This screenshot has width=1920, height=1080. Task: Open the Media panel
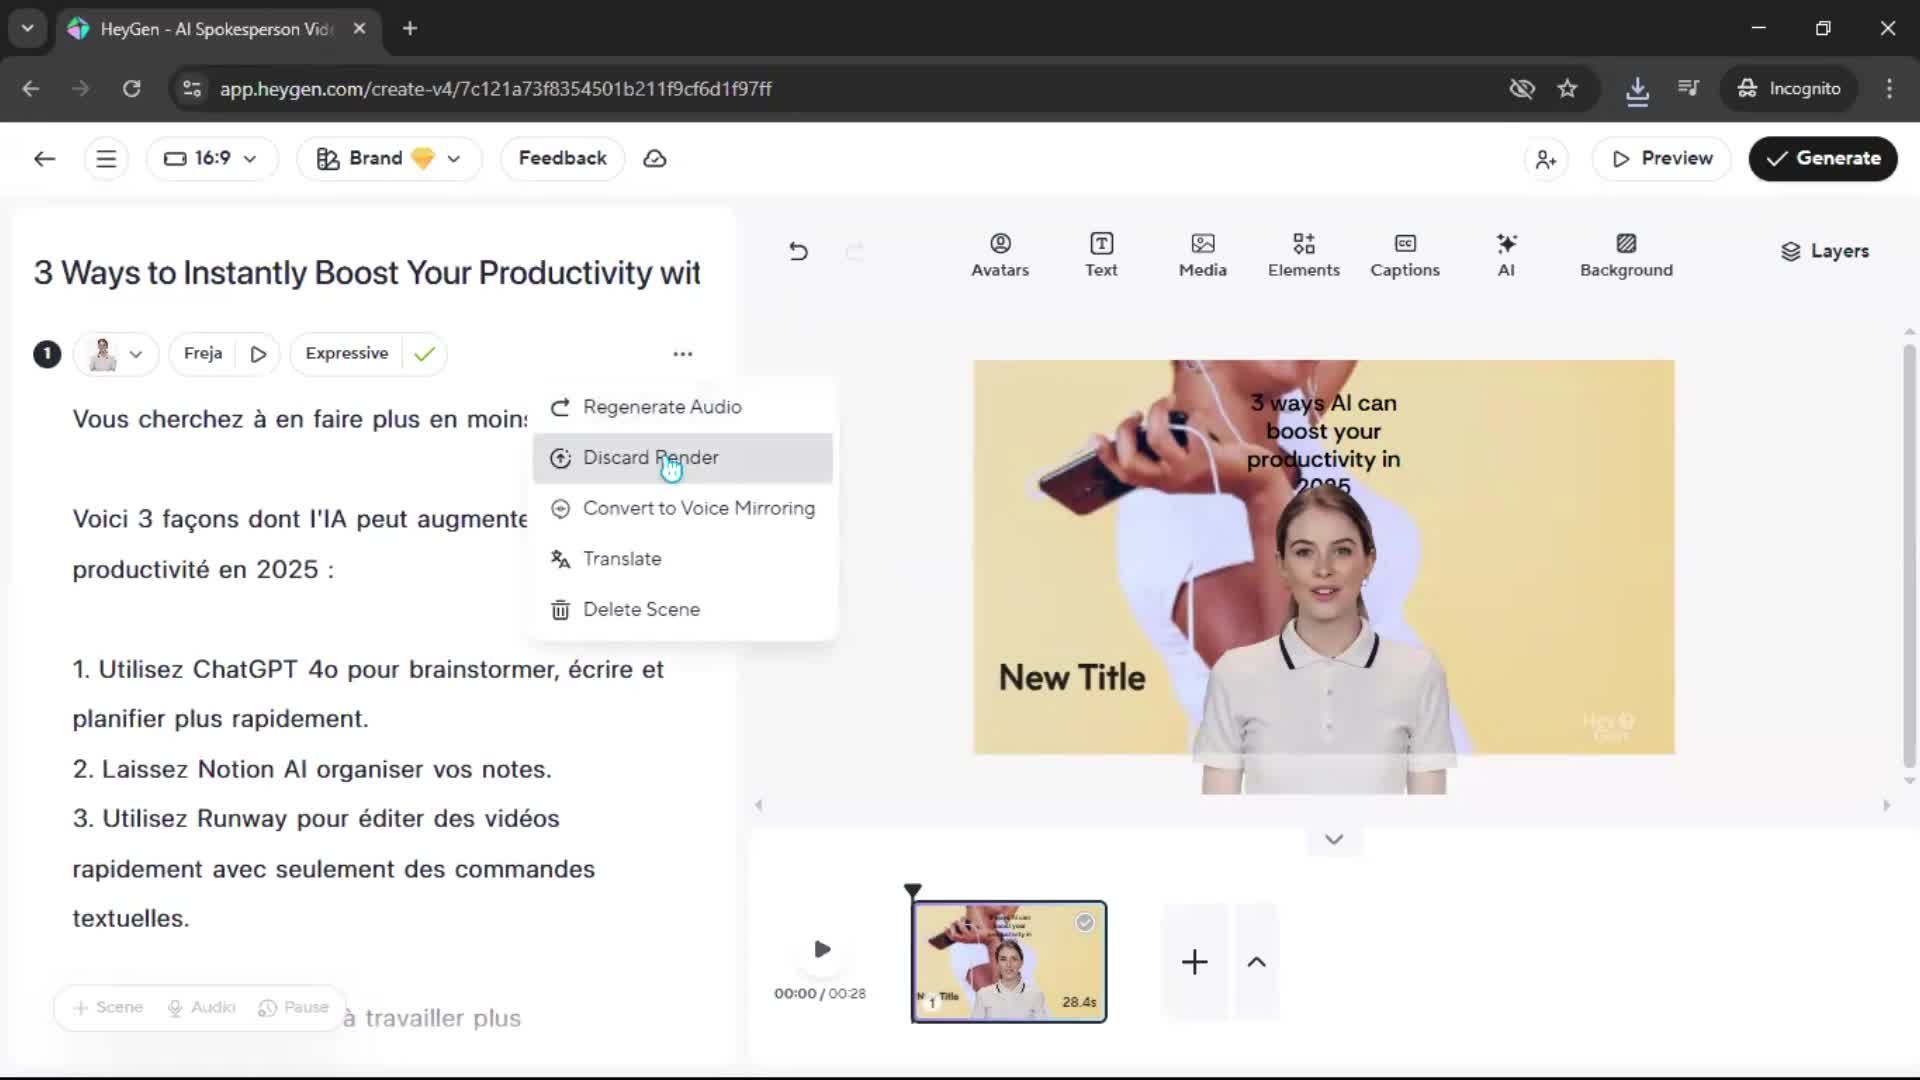tap(1202, 255)
